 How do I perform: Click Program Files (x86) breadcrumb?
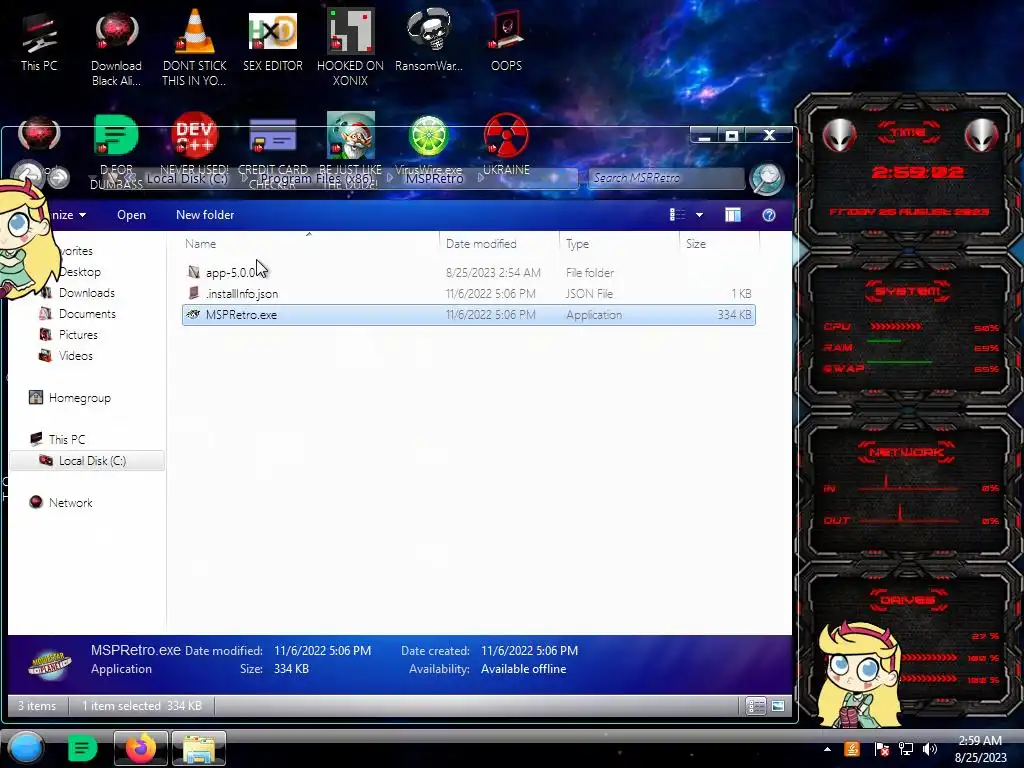click(316, 178)
